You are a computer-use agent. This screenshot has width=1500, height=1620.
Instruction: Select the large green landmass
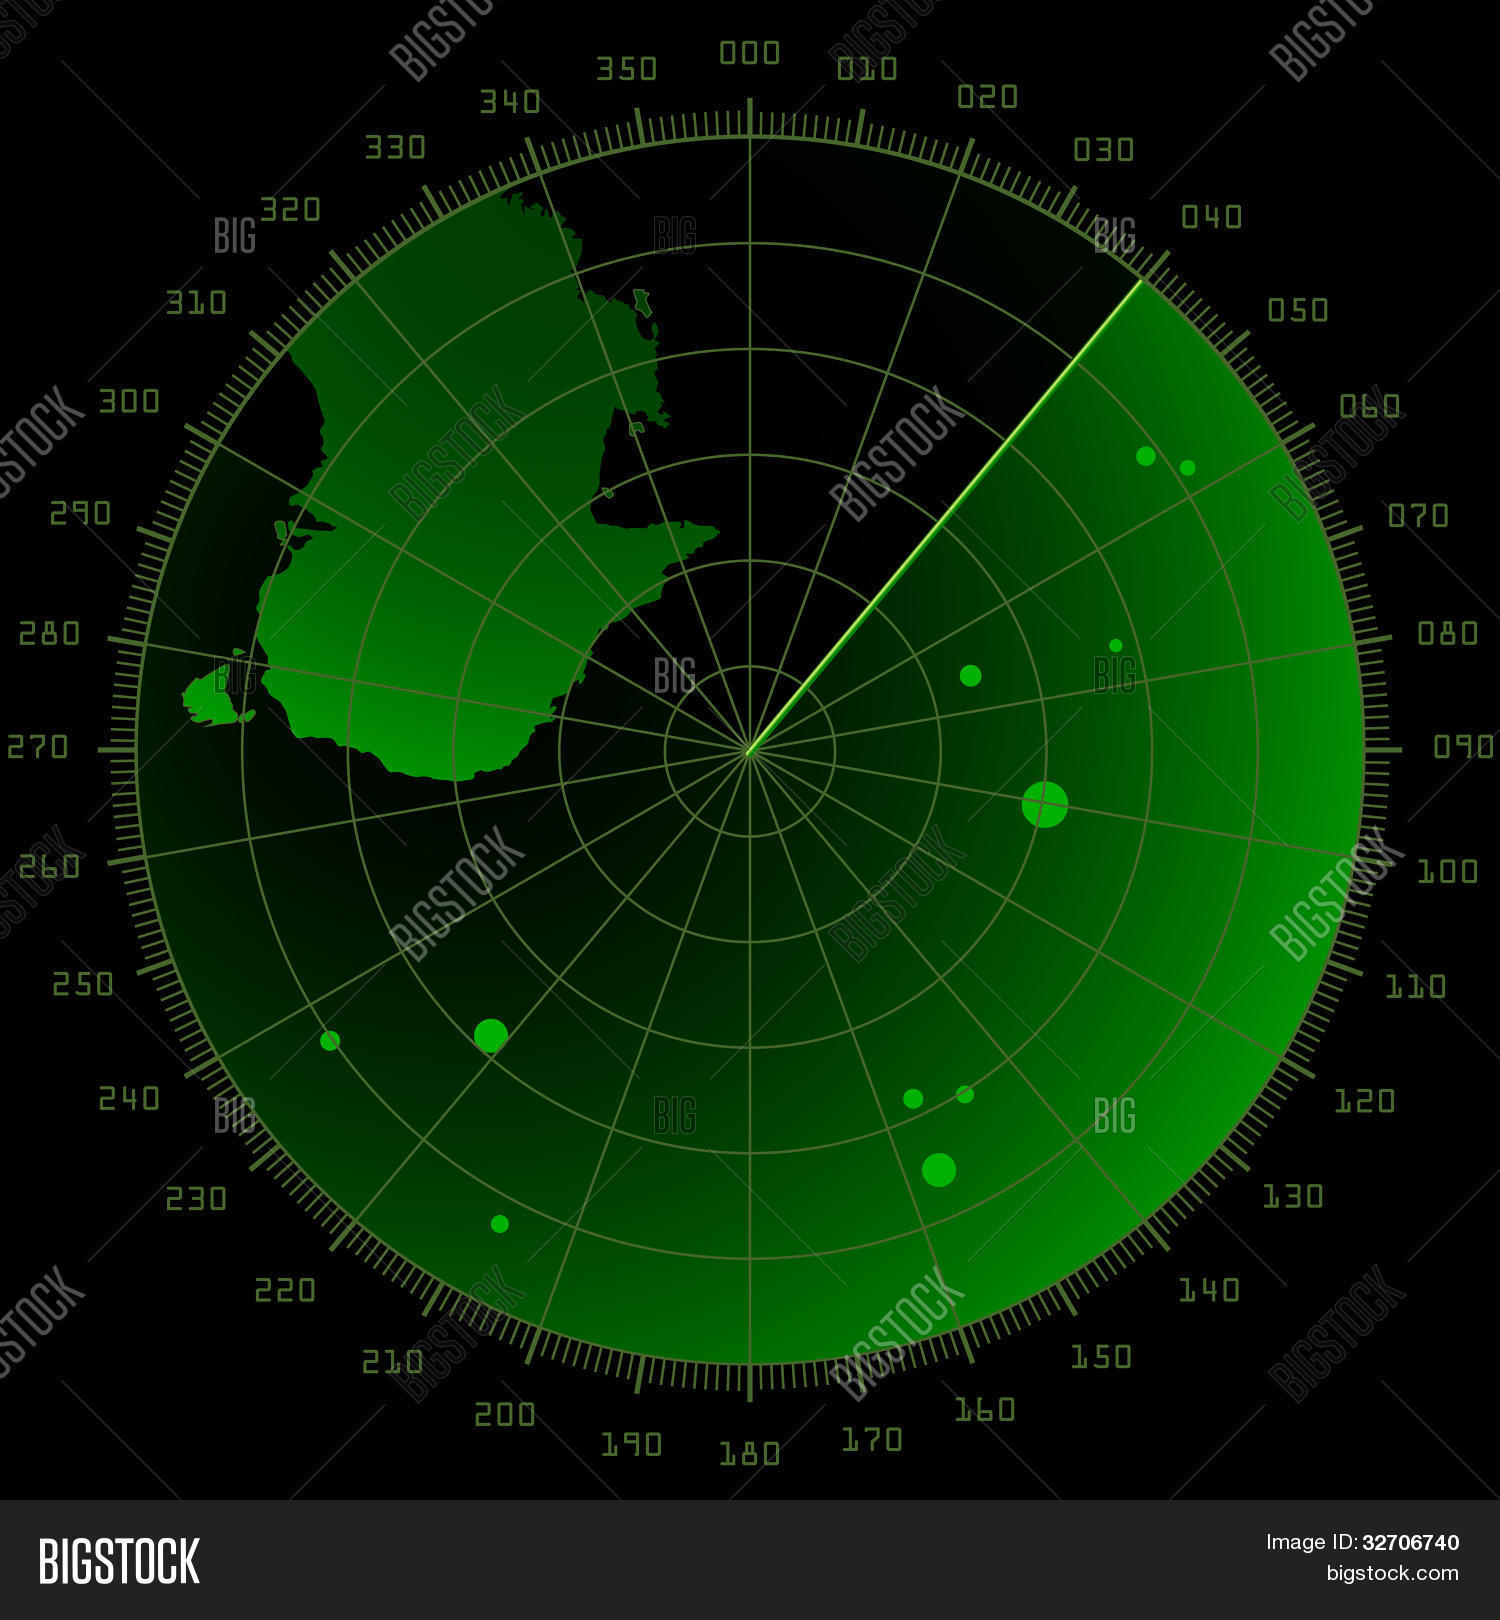[x=450, y=520]
